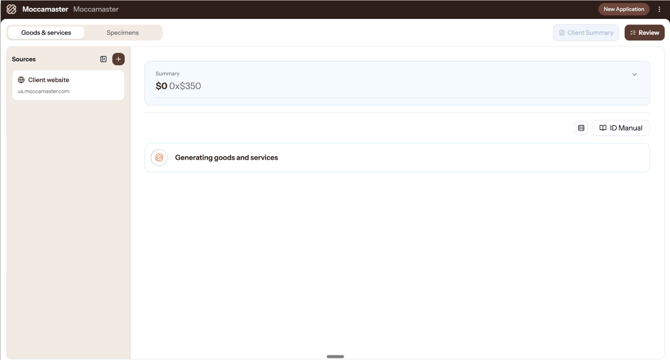Screen dimensions: 670x360
Task: Click the Review button
Action: coord(644,32)
